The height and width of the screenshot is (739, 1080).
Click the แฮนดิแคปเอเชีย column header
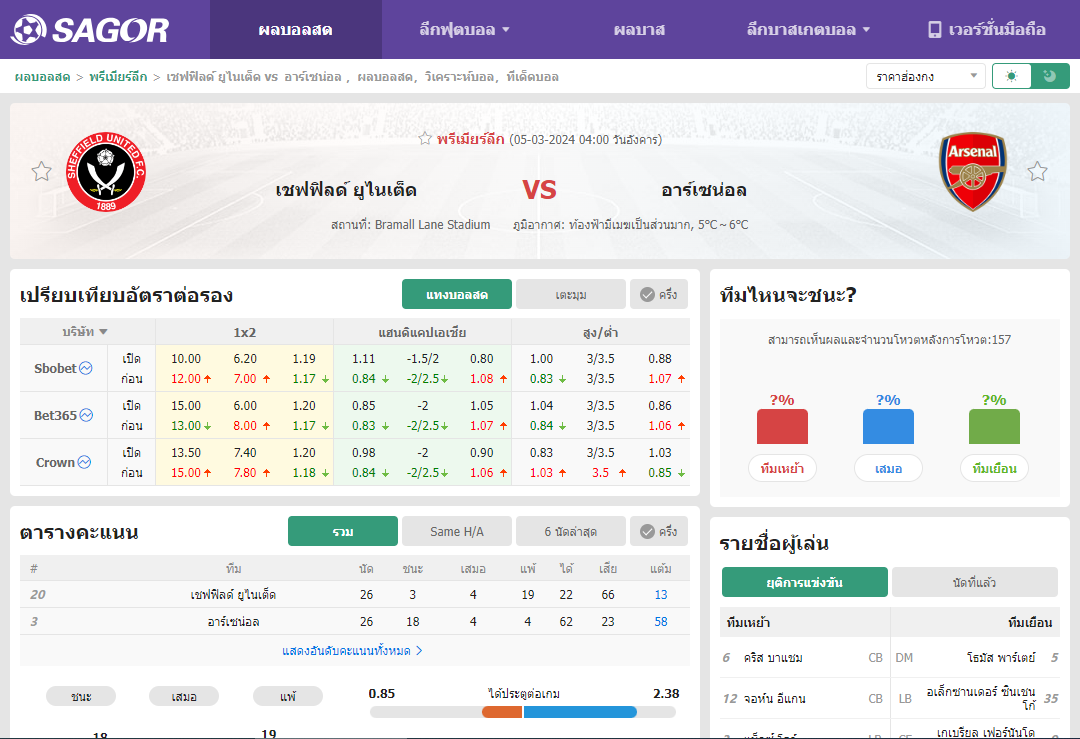click(422, 333)
